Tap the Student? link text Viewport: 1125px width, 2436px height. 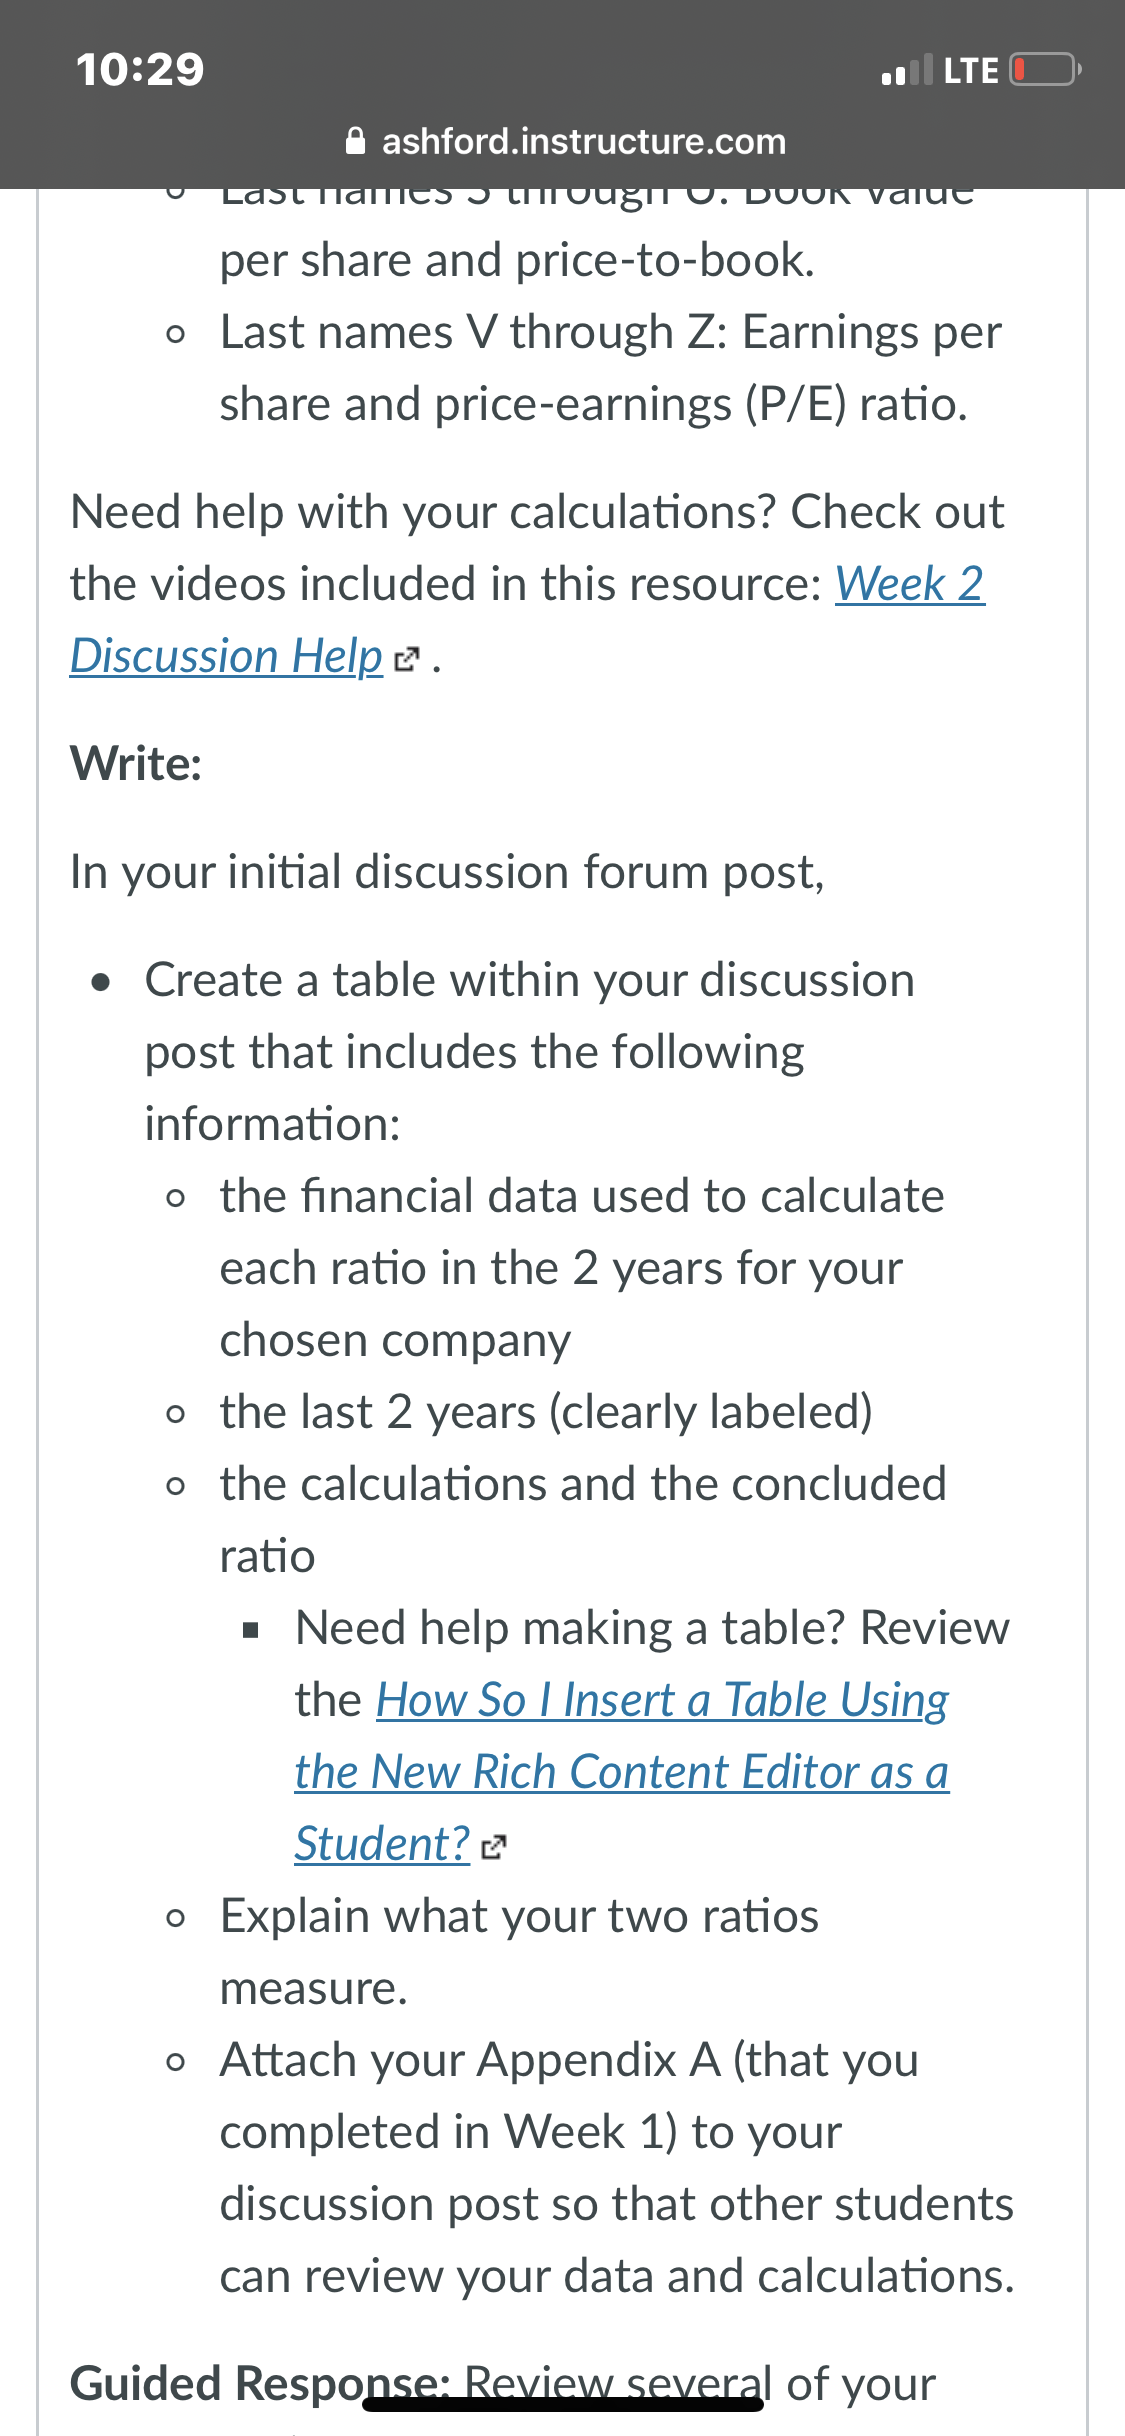(x=383, y=1844)
